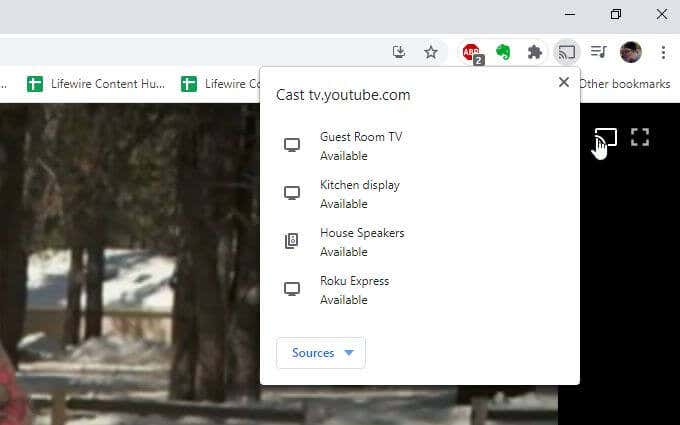Open Chrome's three-dot menu
Image resolution: width=680 pixels, height=425 pixels.
[x=662, y=52]
